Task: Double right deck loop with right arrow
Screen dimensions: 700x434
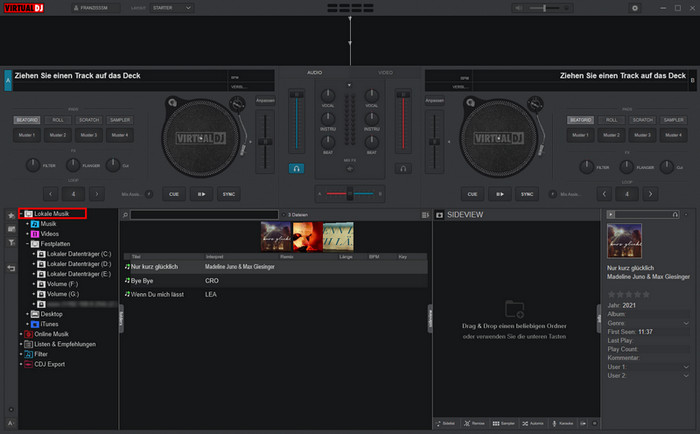Action: click(650, 194)
